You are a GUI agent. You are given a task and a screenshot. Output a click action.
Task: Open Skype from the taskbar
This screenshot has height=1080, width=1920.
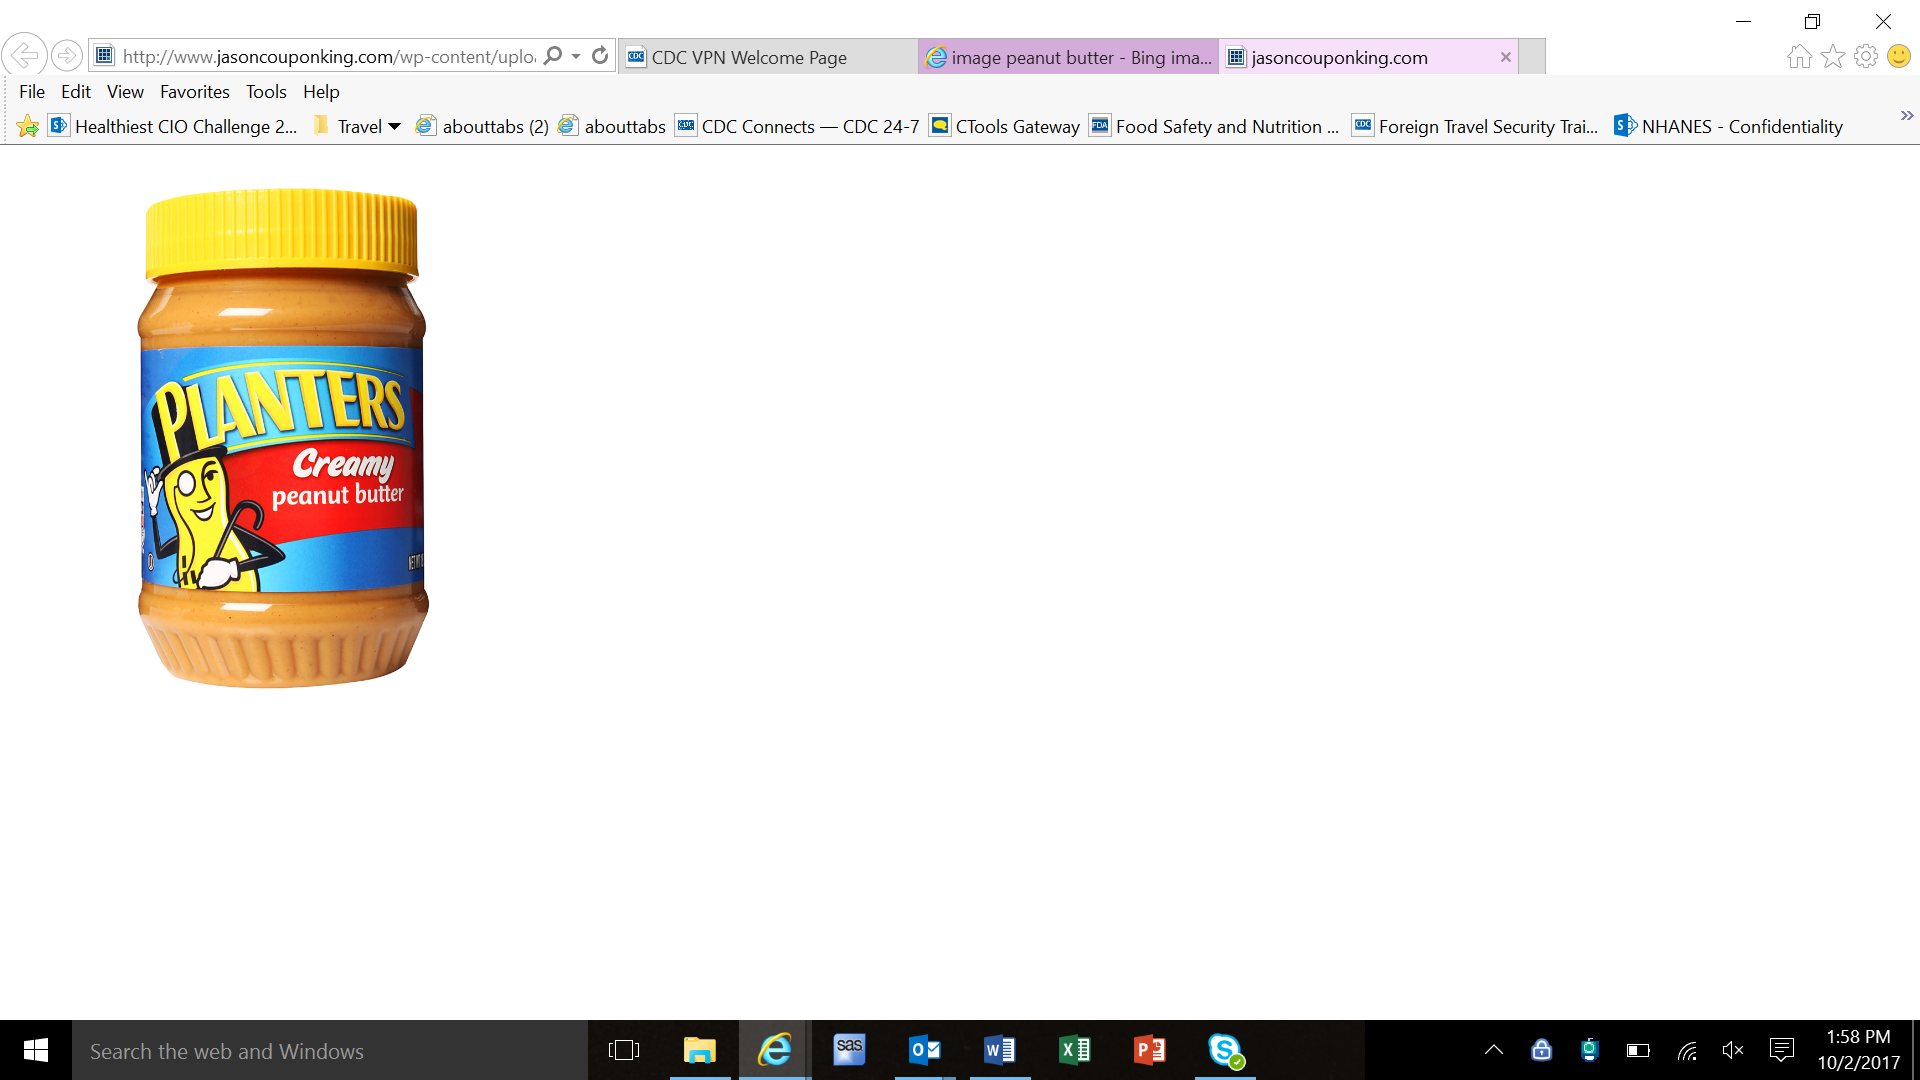(1225, 1050)
